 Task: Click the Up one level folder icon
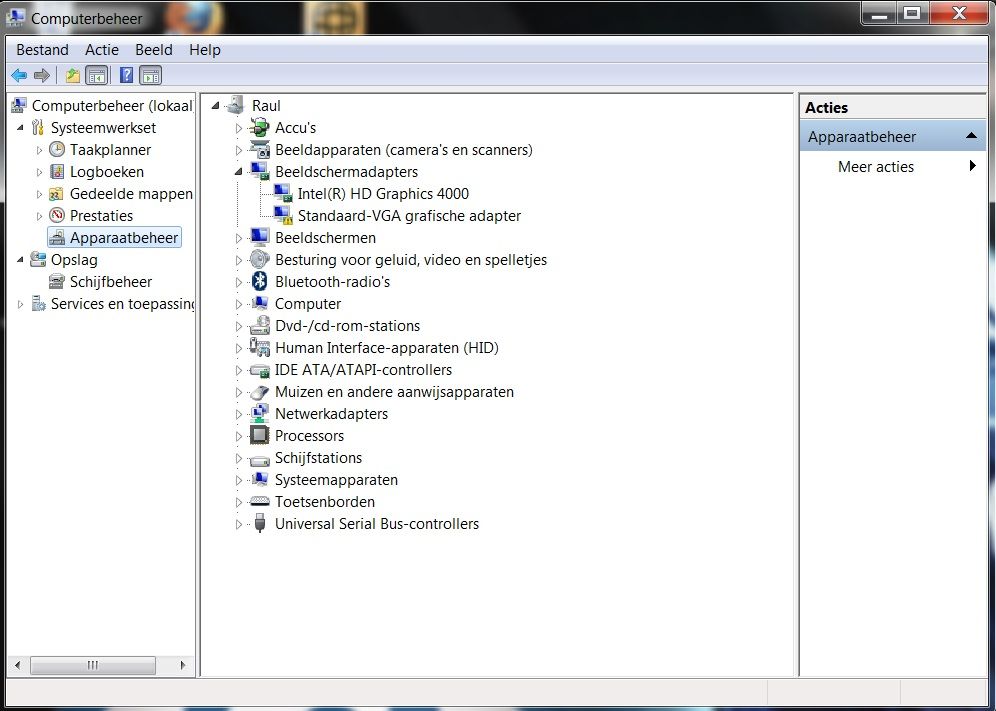pyautogui.click(x=73, y=76)
